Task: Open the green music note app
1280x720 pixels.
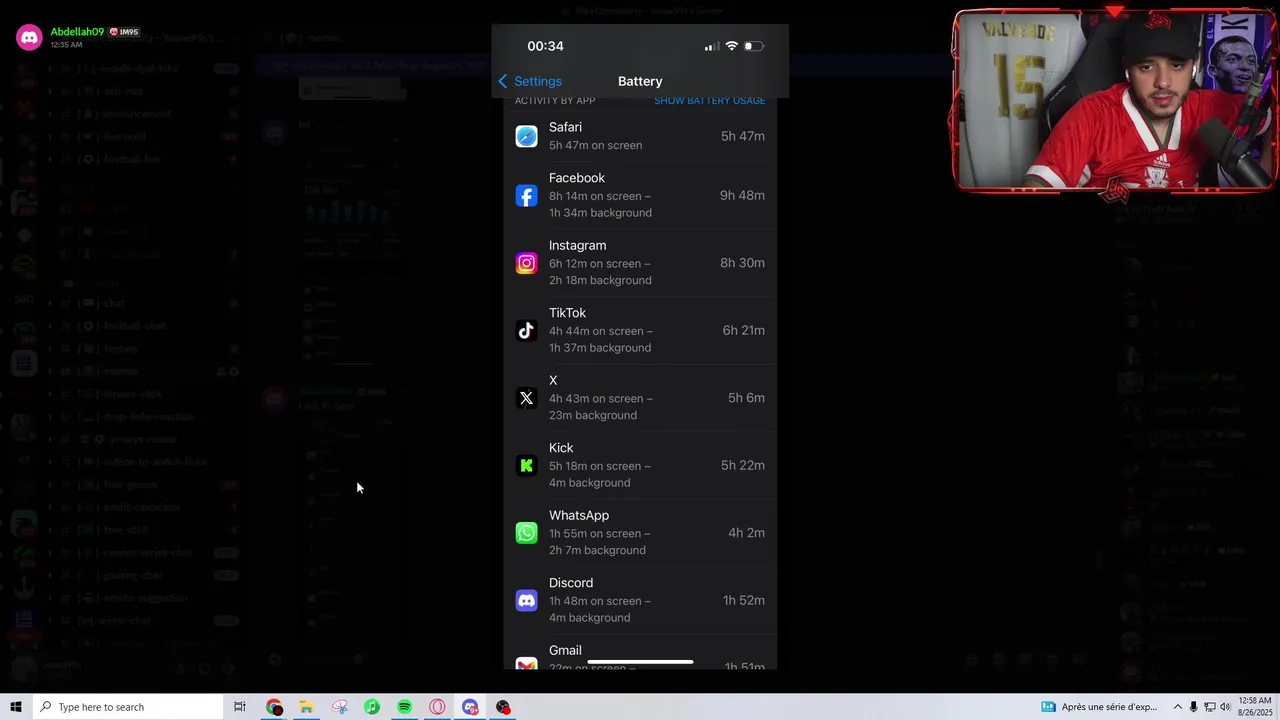Action: 372,707
